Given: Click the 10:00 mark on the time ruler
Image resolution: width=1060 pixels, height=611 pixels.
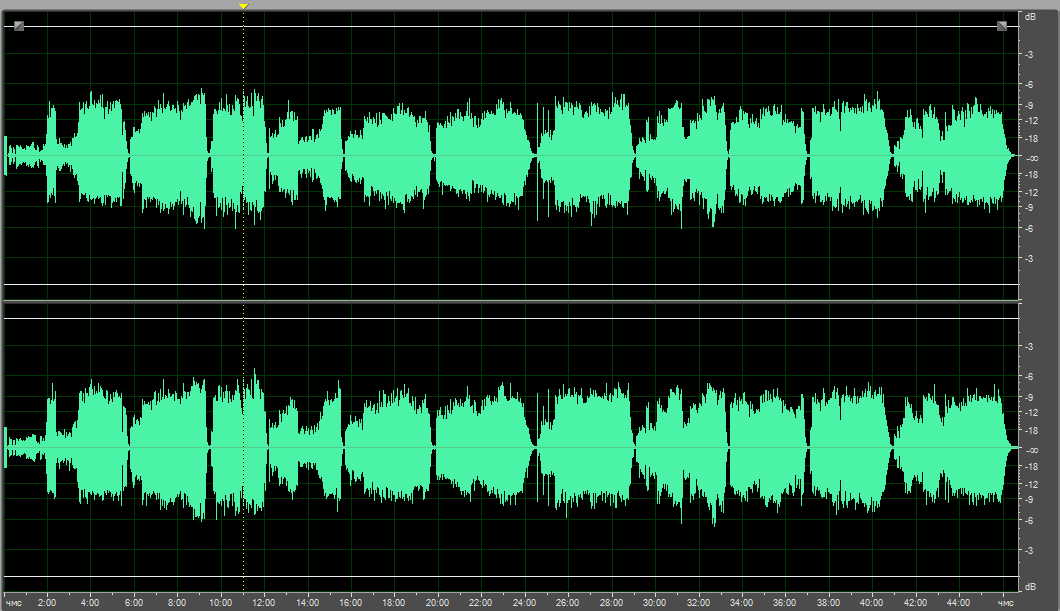Looking at the screenshot, I should click(x=221, y=603).
